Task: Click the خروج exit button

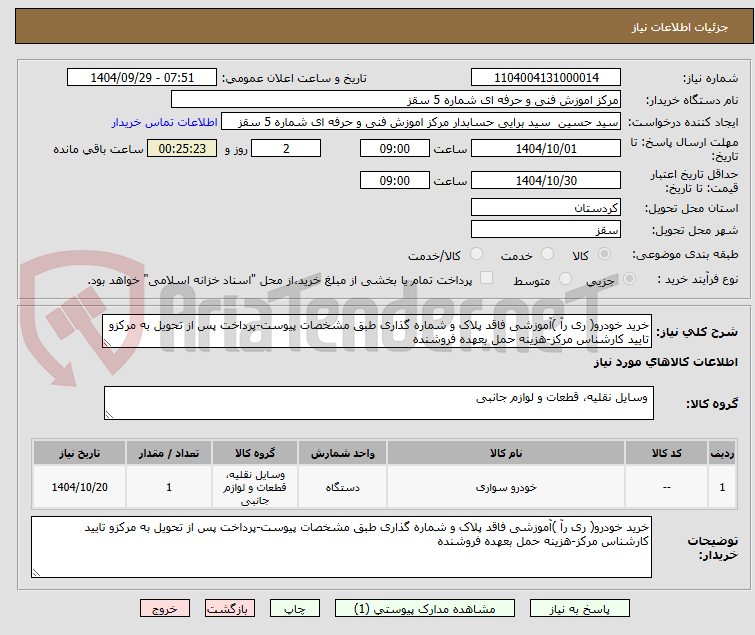Action: [x=165, y=608]
